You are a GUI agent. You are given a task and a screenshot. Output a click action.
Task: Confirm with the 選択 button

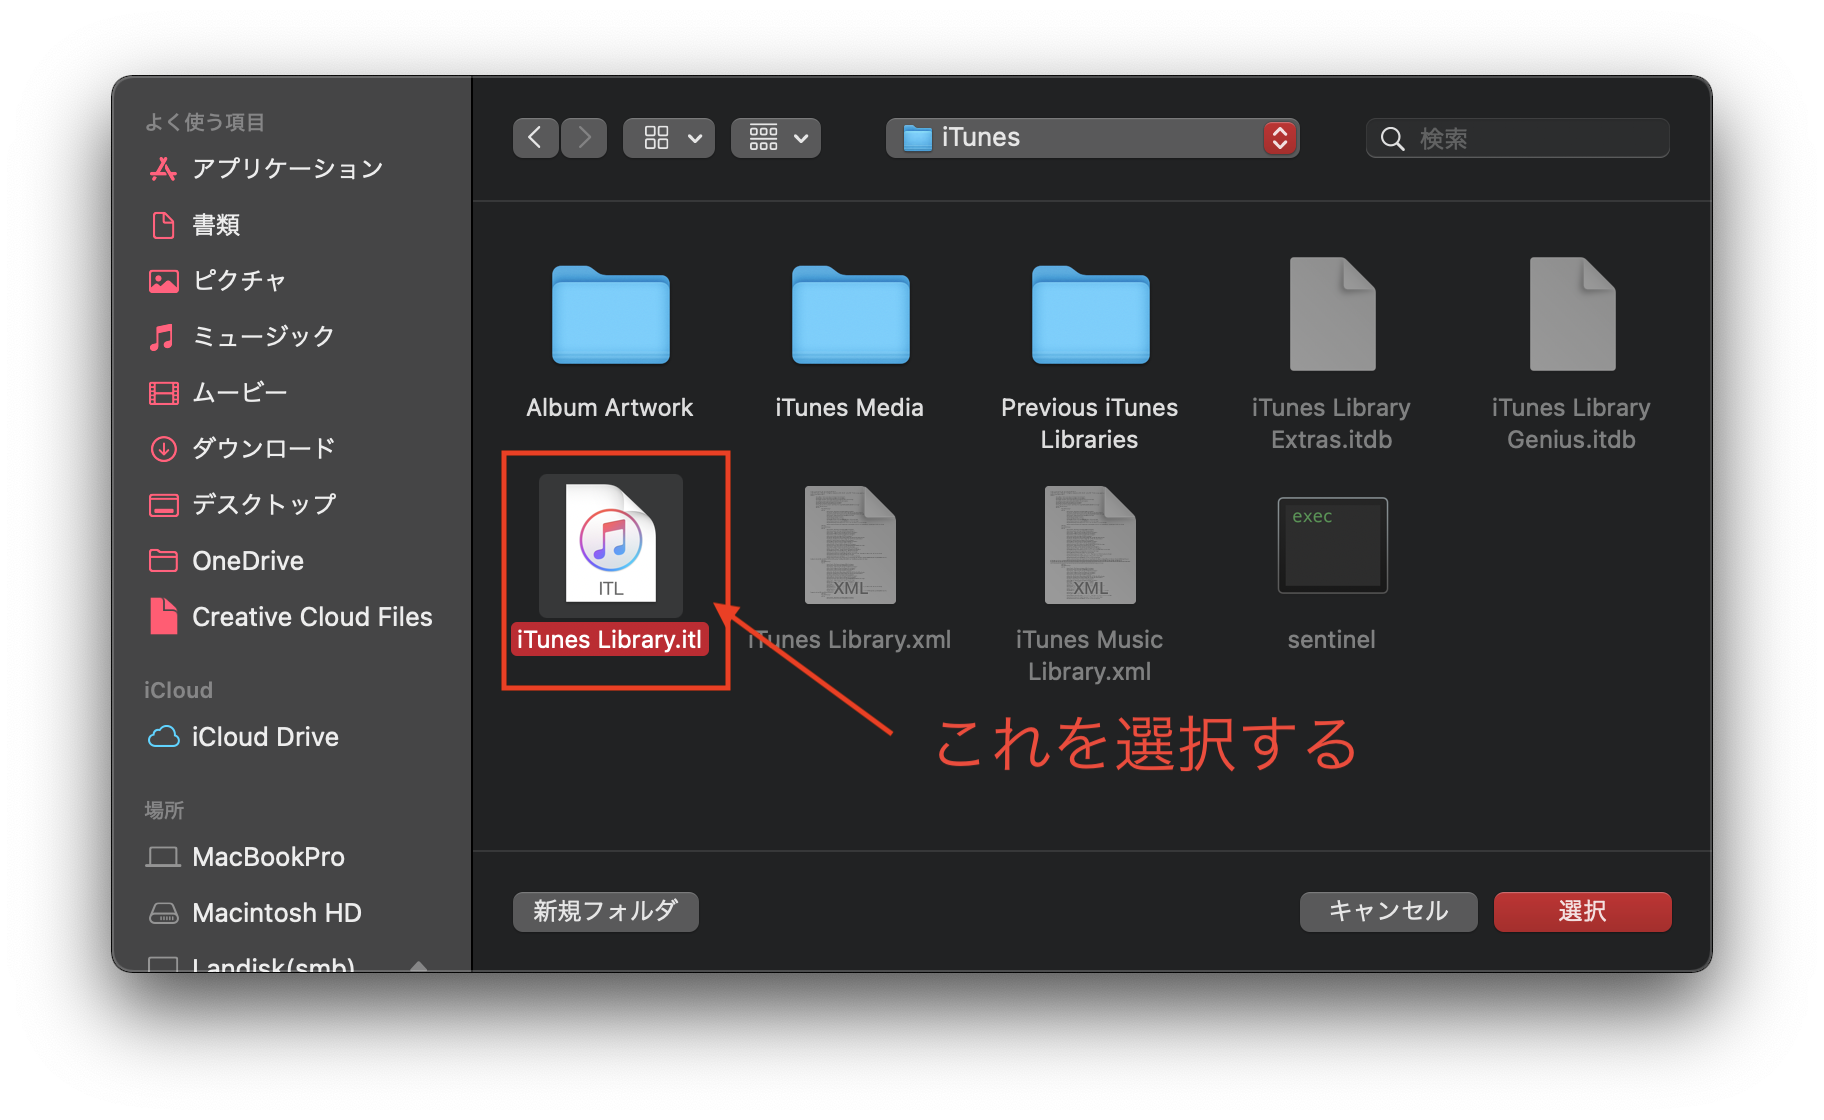pyautogui.click(x=1583, y=912)
